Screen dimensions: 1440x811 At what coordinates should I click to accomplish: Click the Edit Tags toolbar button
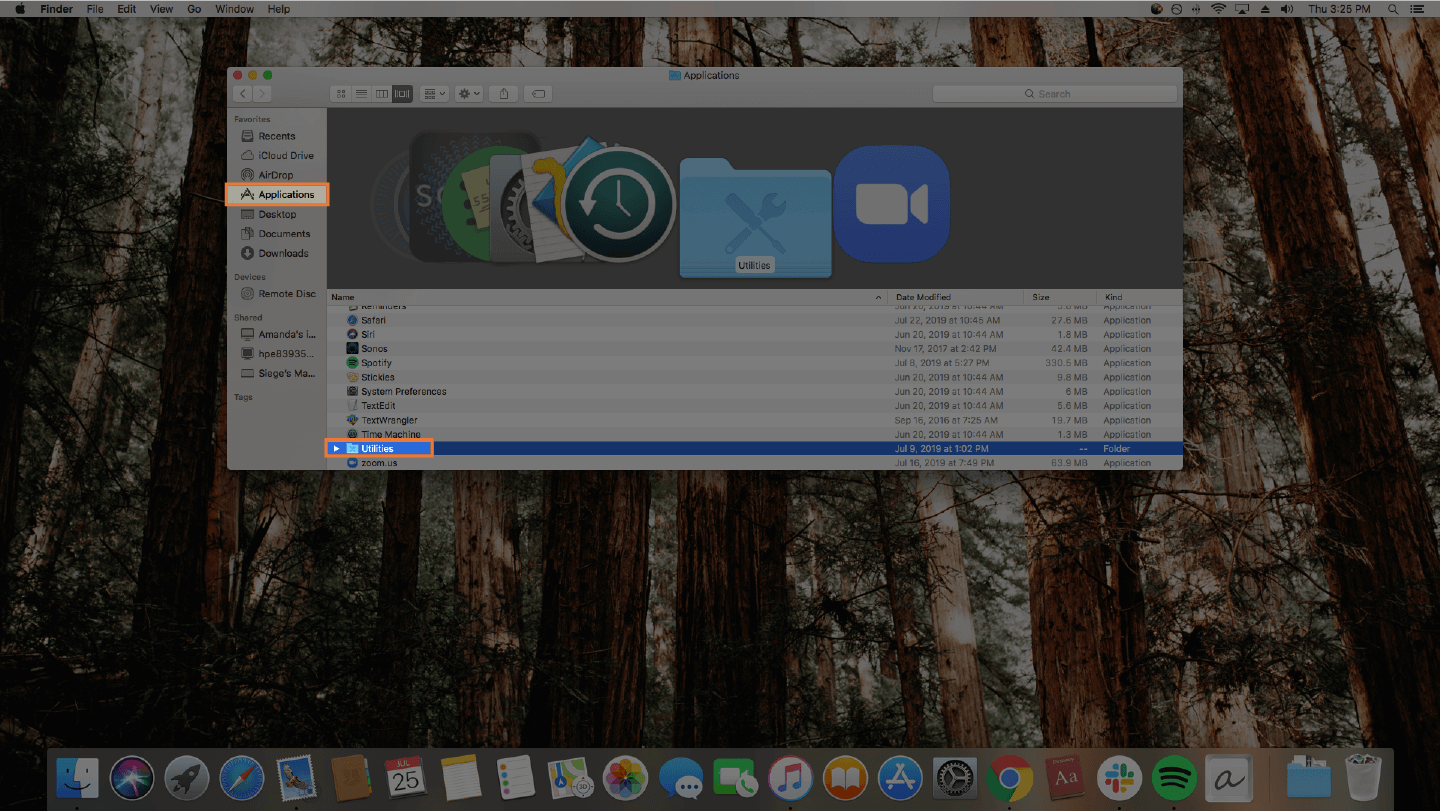[537, 93]
